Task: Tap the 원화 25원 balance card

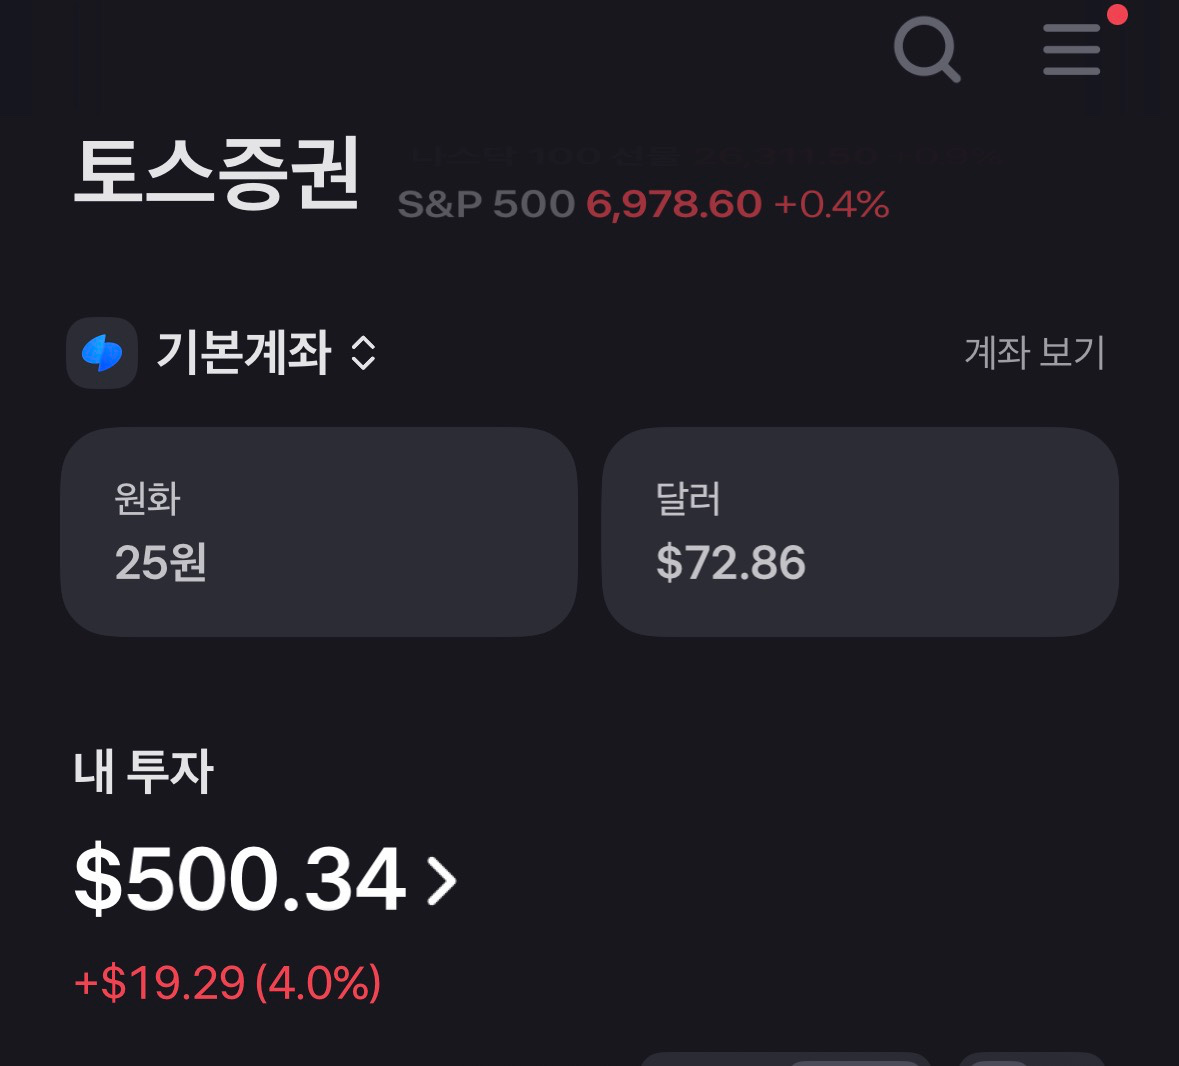Action: [318, 532]
